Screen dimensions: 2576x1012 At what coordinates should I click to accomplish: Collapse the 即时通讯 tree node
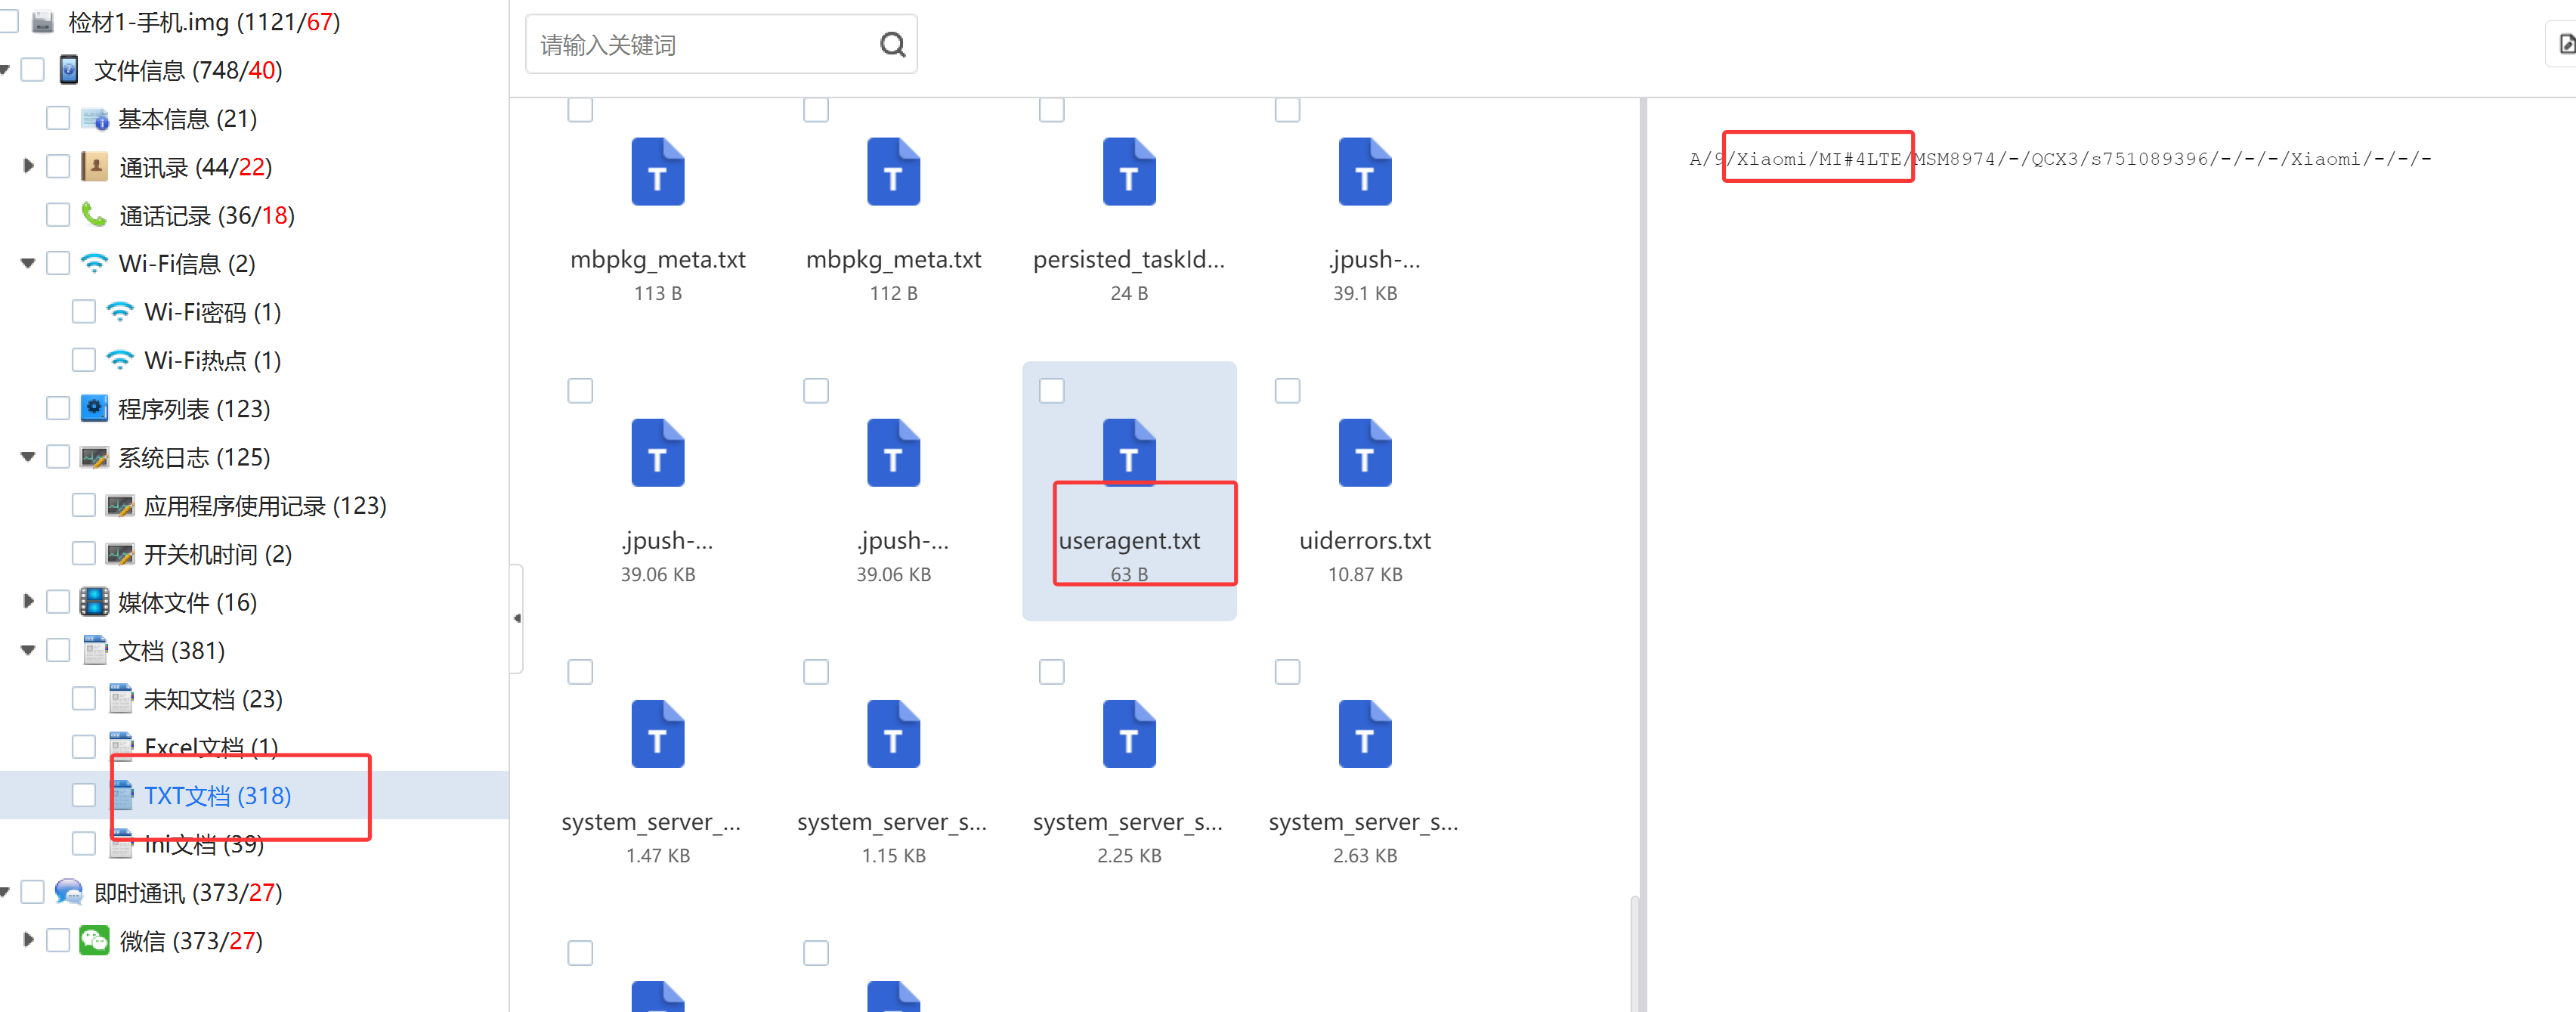5,891
